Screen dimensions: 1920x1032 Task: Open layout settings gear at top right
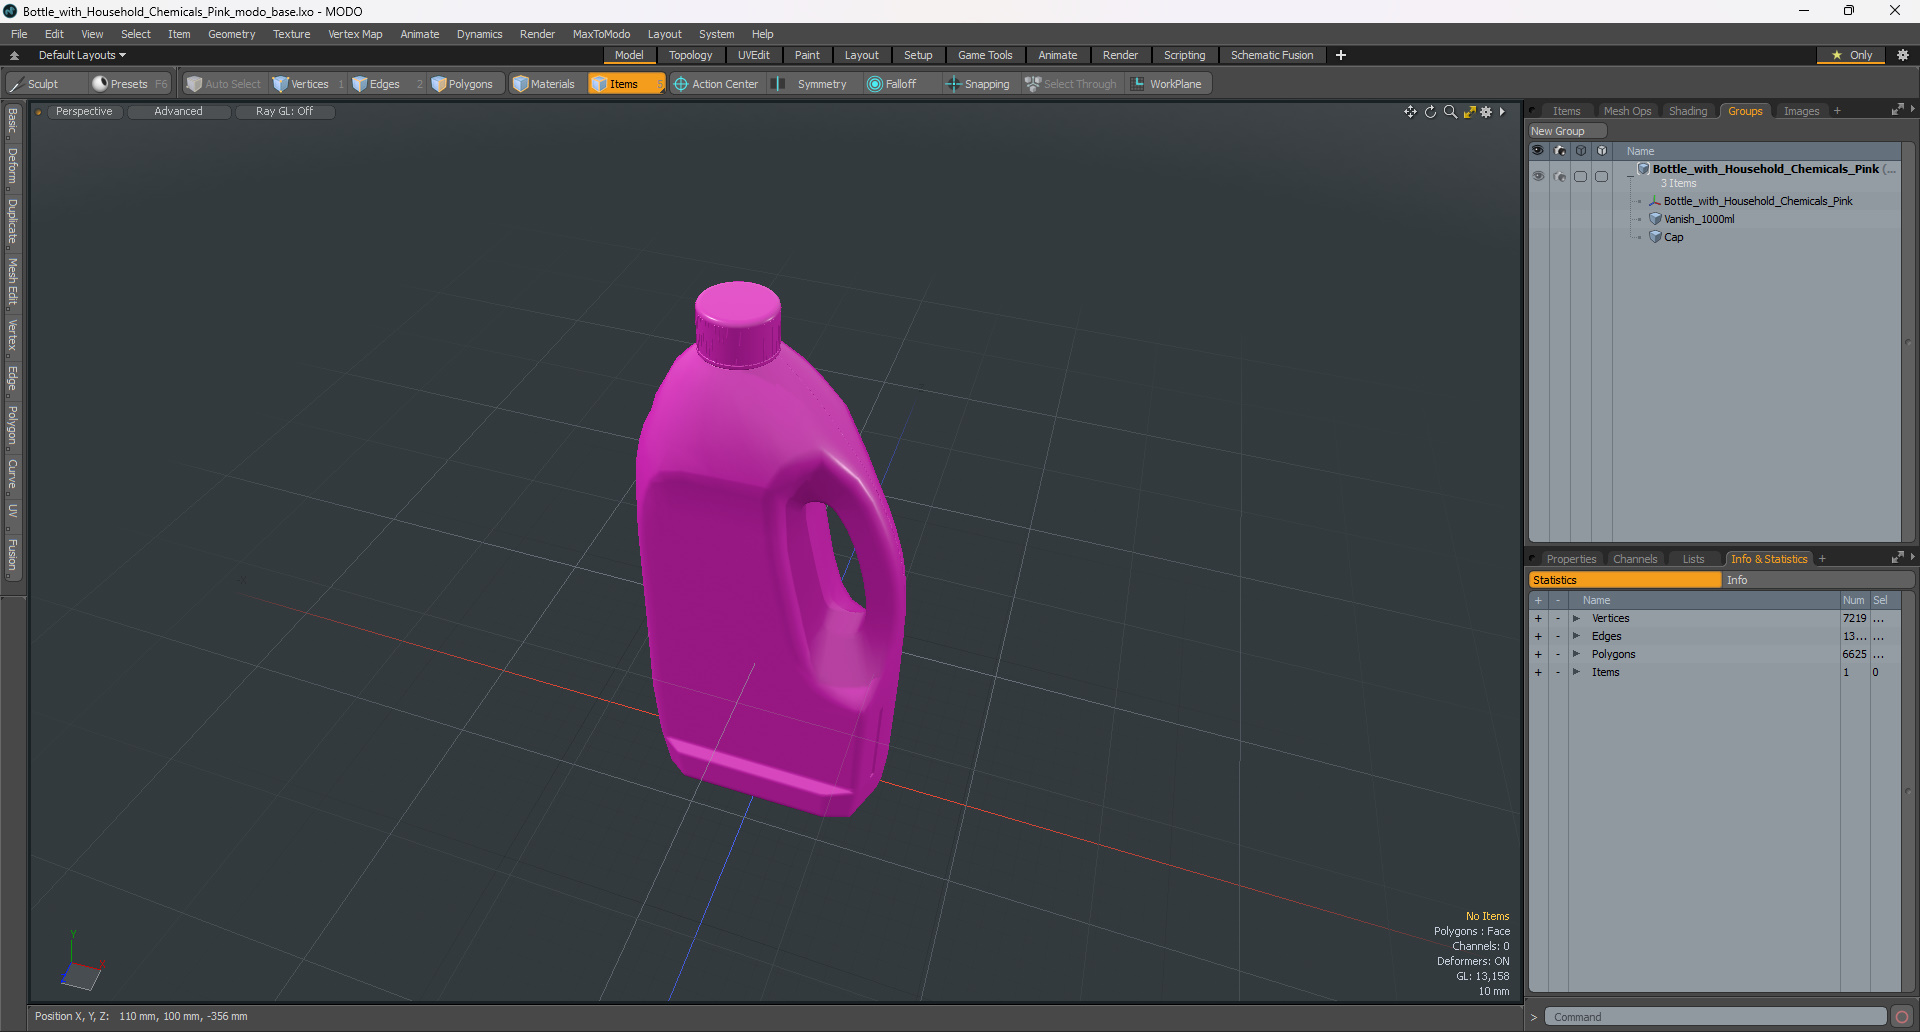1903,55
